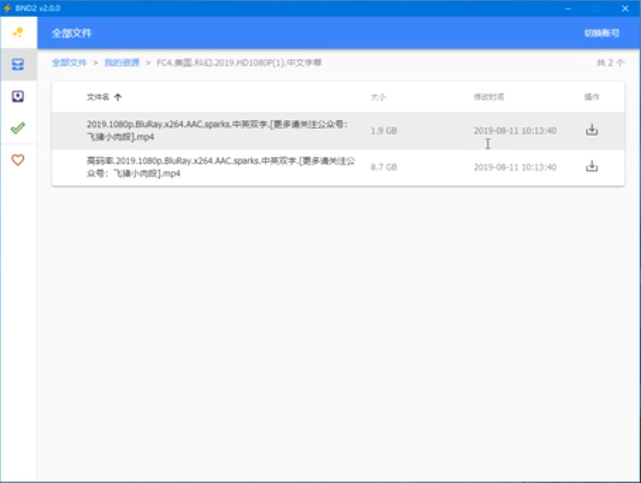Click the 共 2 个 item count
The image size is (641, 483).
(x=610, y=63)
